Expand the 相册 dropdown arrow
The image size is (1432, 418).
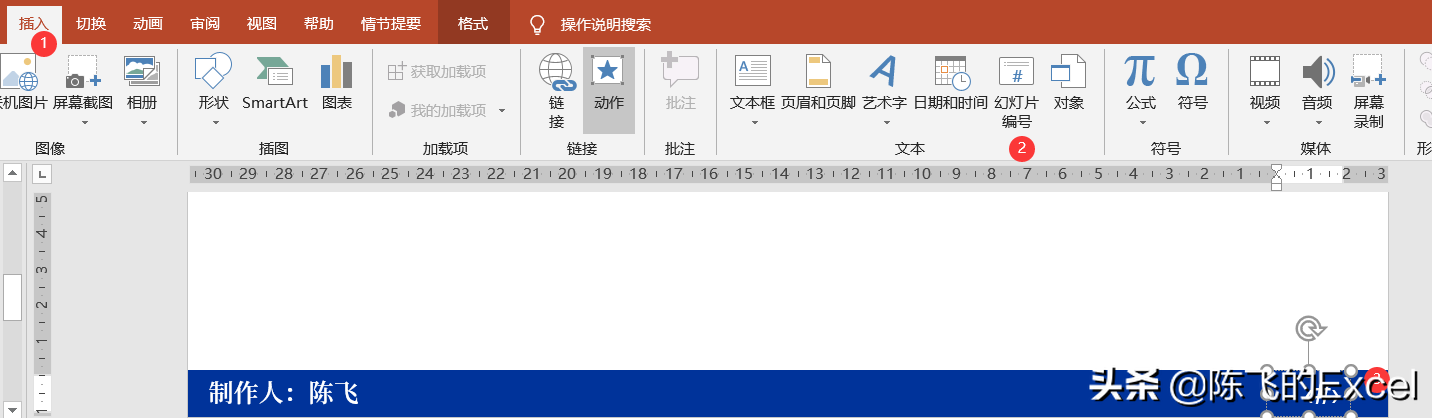[143, 123]
